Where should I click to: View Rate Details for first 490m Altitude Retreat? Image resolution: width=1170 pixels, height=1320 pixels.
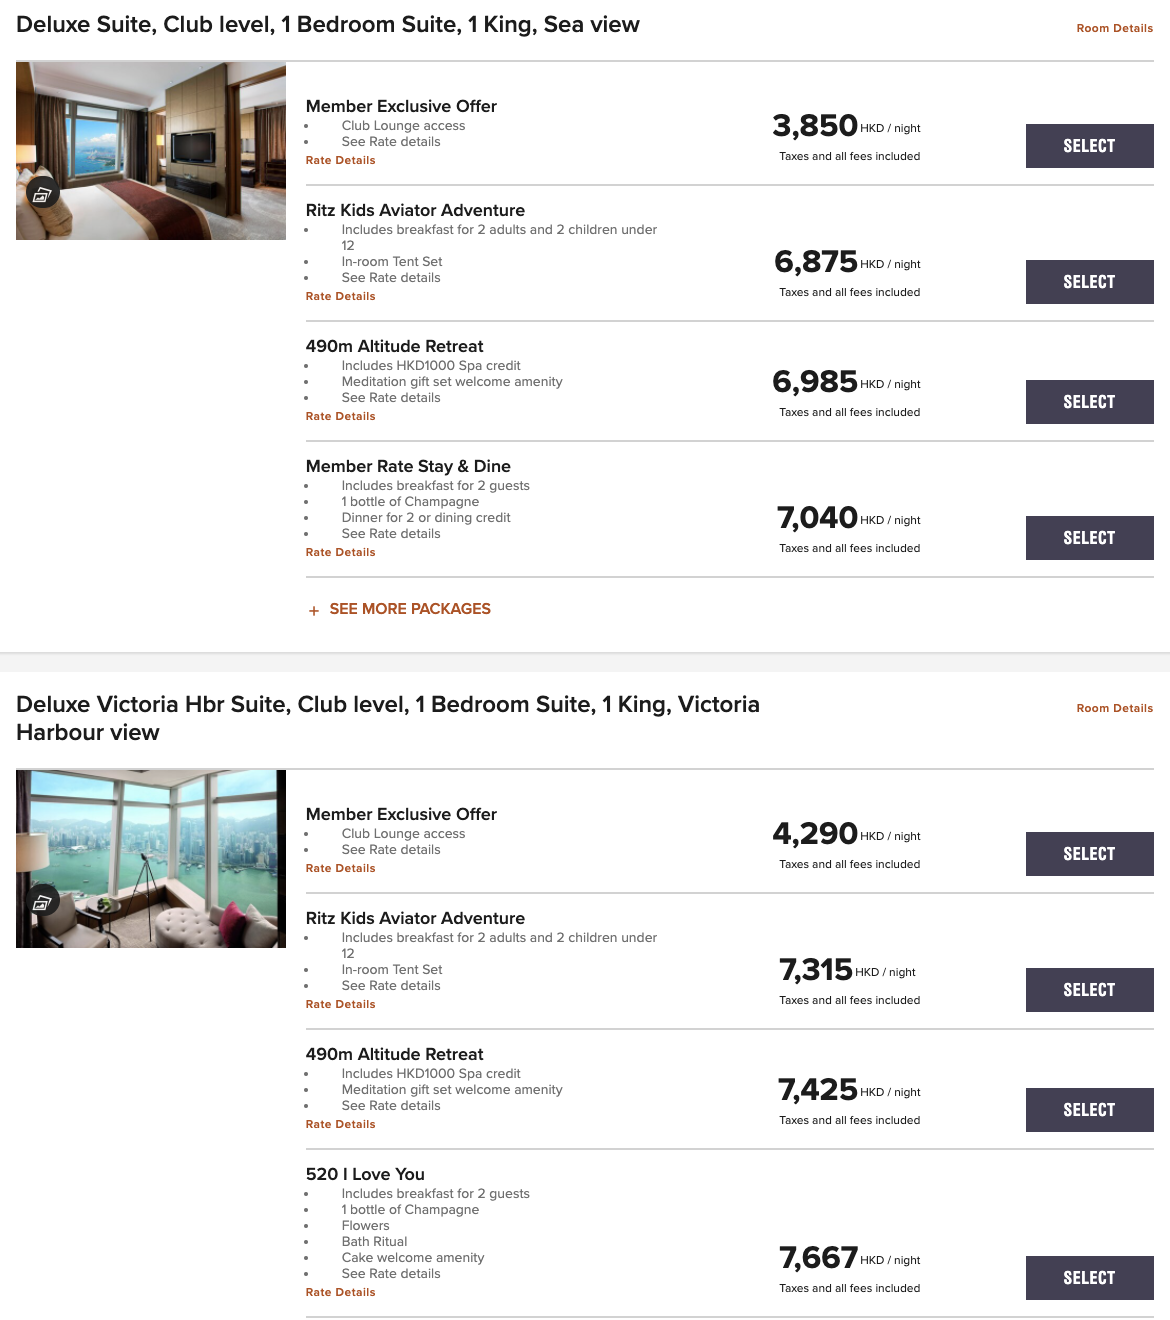pos(340,416)
